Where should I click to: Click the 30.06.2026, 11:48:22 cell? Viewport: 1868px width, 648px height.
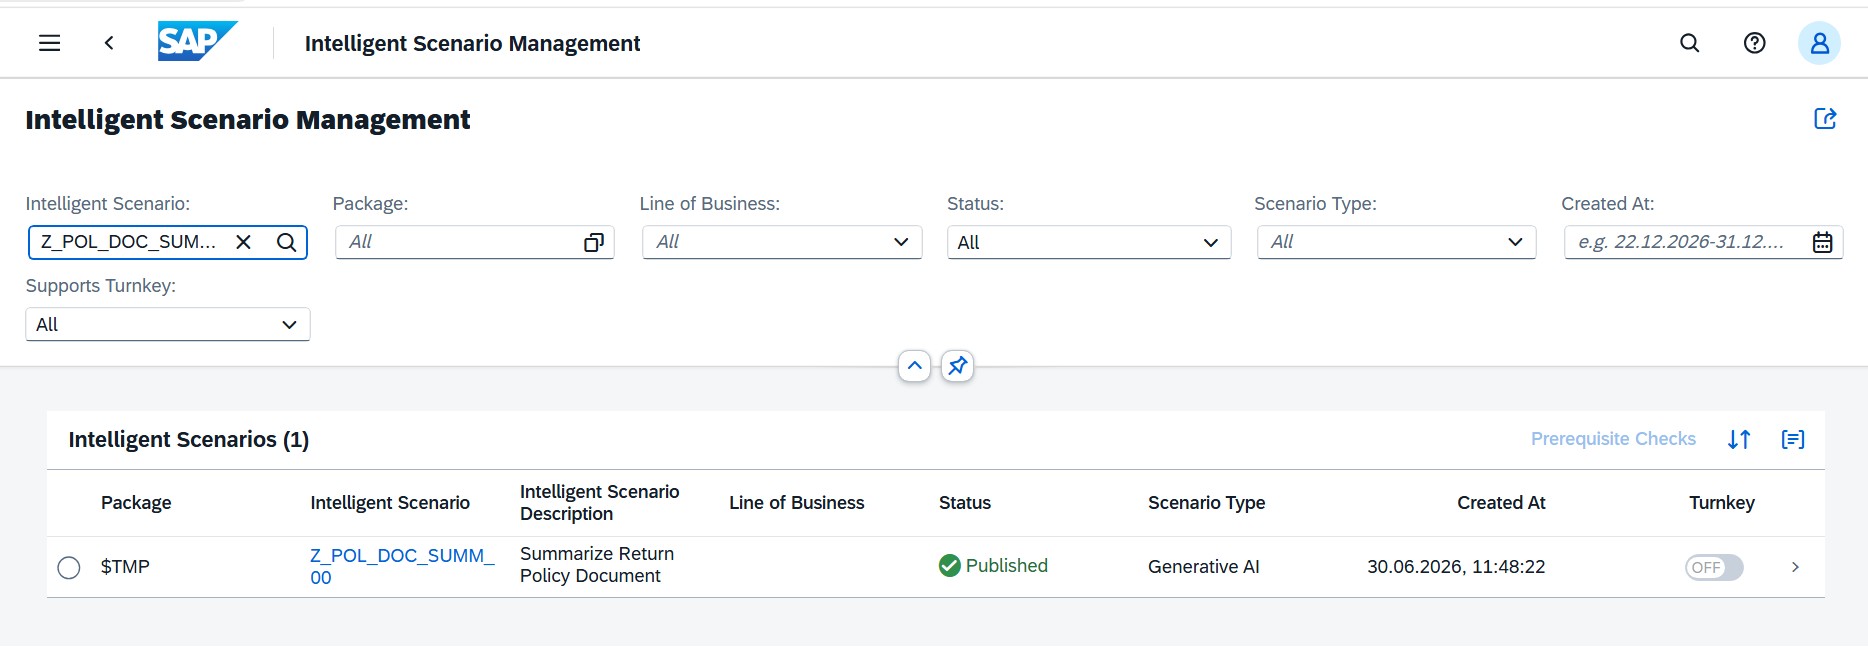1456,567
